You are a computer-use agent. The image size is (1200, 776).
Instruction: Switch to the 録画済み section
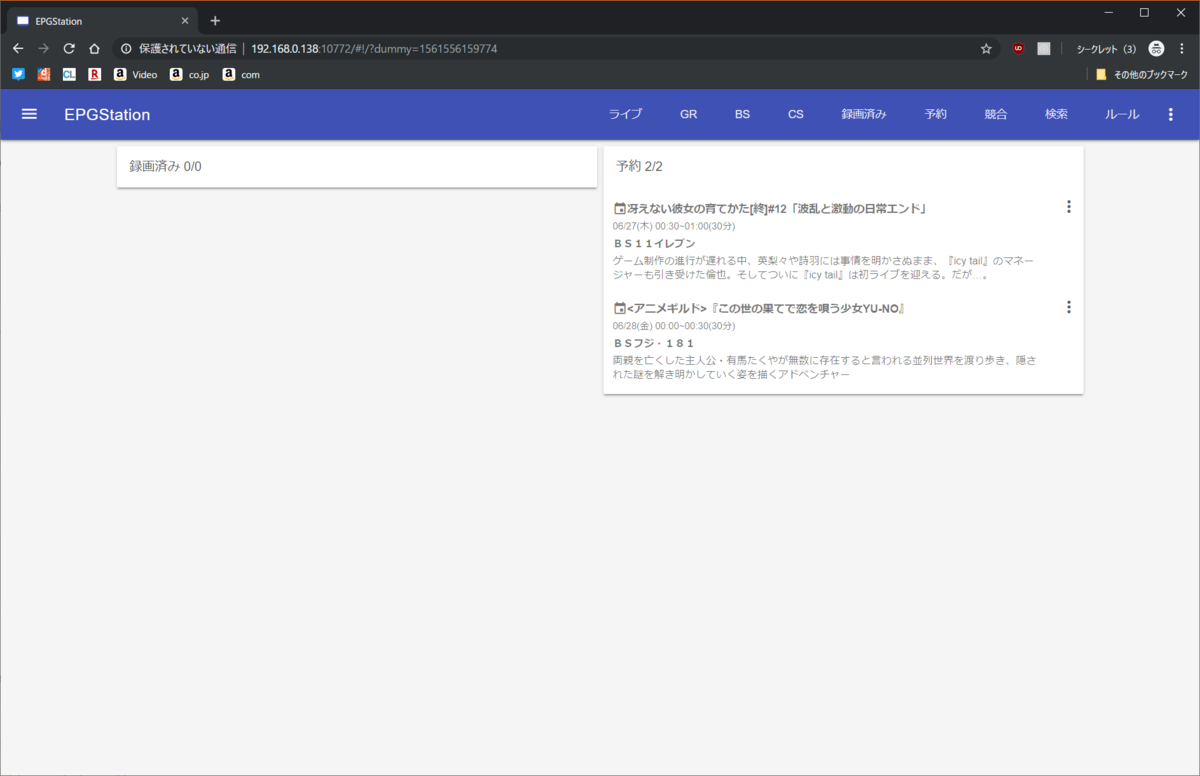tap(863, 114)
